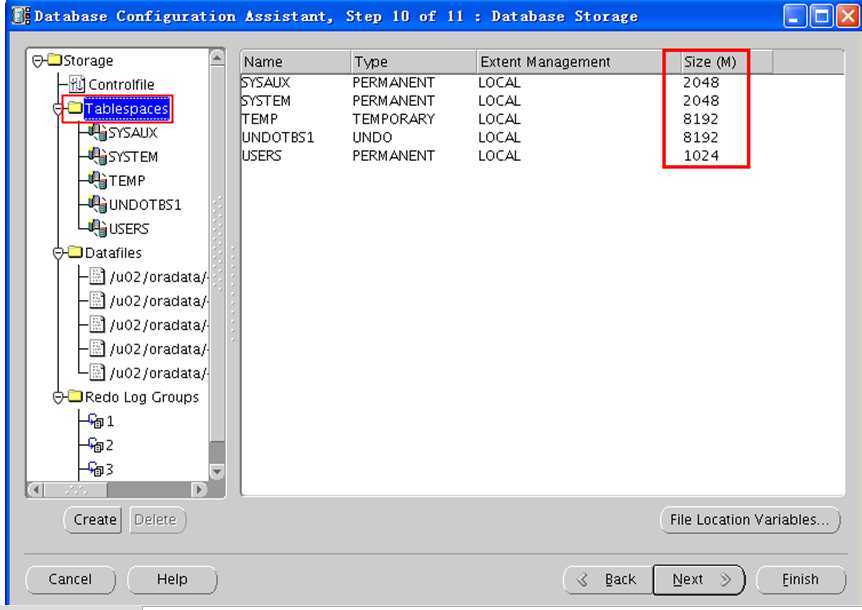The height and width of the screenshot is (610, 862).
Task: Click the Datafiles folder icon
Action: (x=75, y=252)
